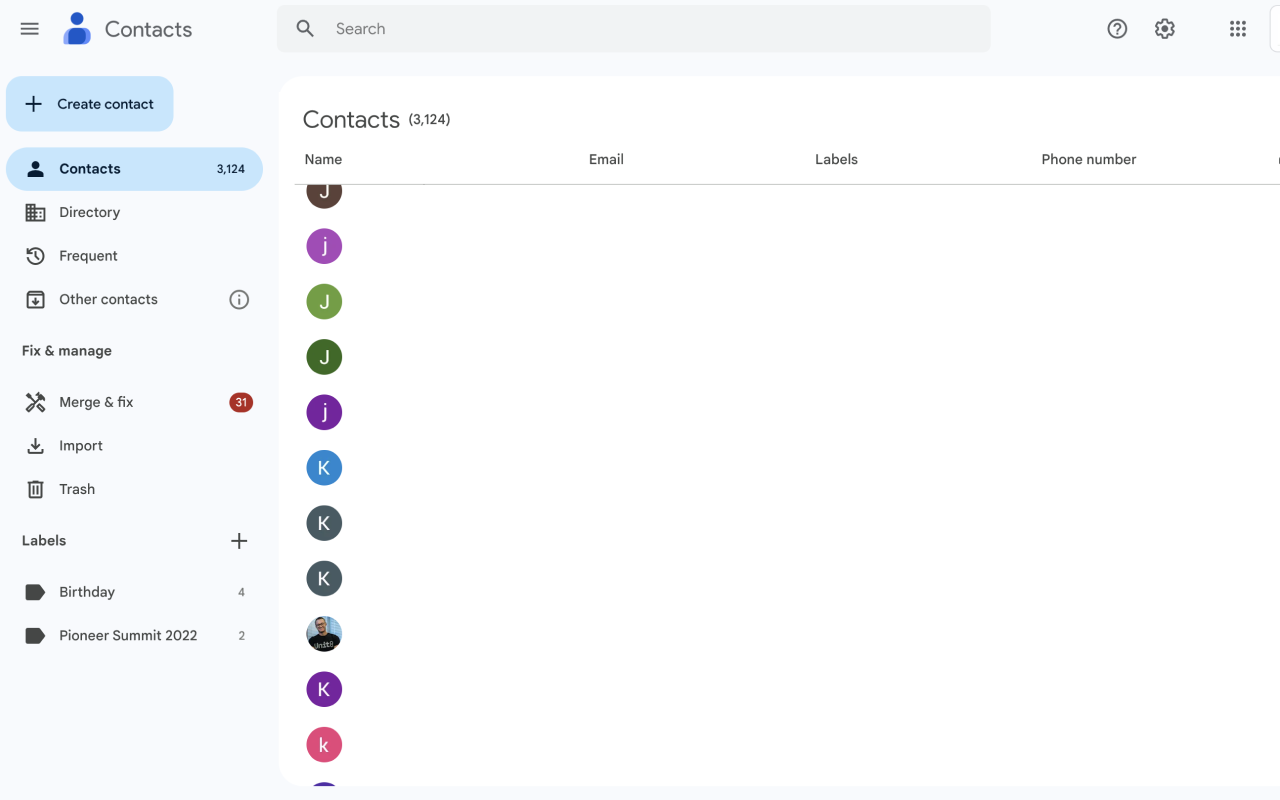Open the Help question mark icon
1280x800 pixels.
coord(1117,29)
